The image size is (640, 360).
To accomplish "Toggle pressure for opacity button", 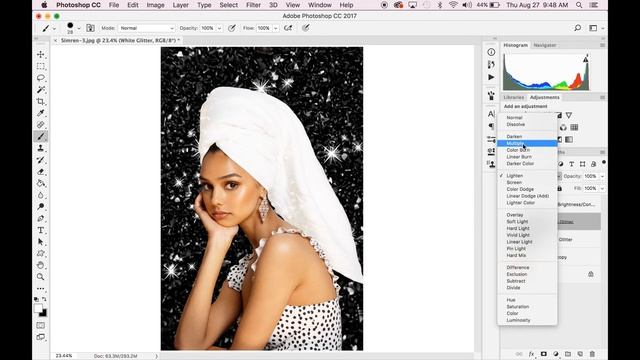I will 232,28.
